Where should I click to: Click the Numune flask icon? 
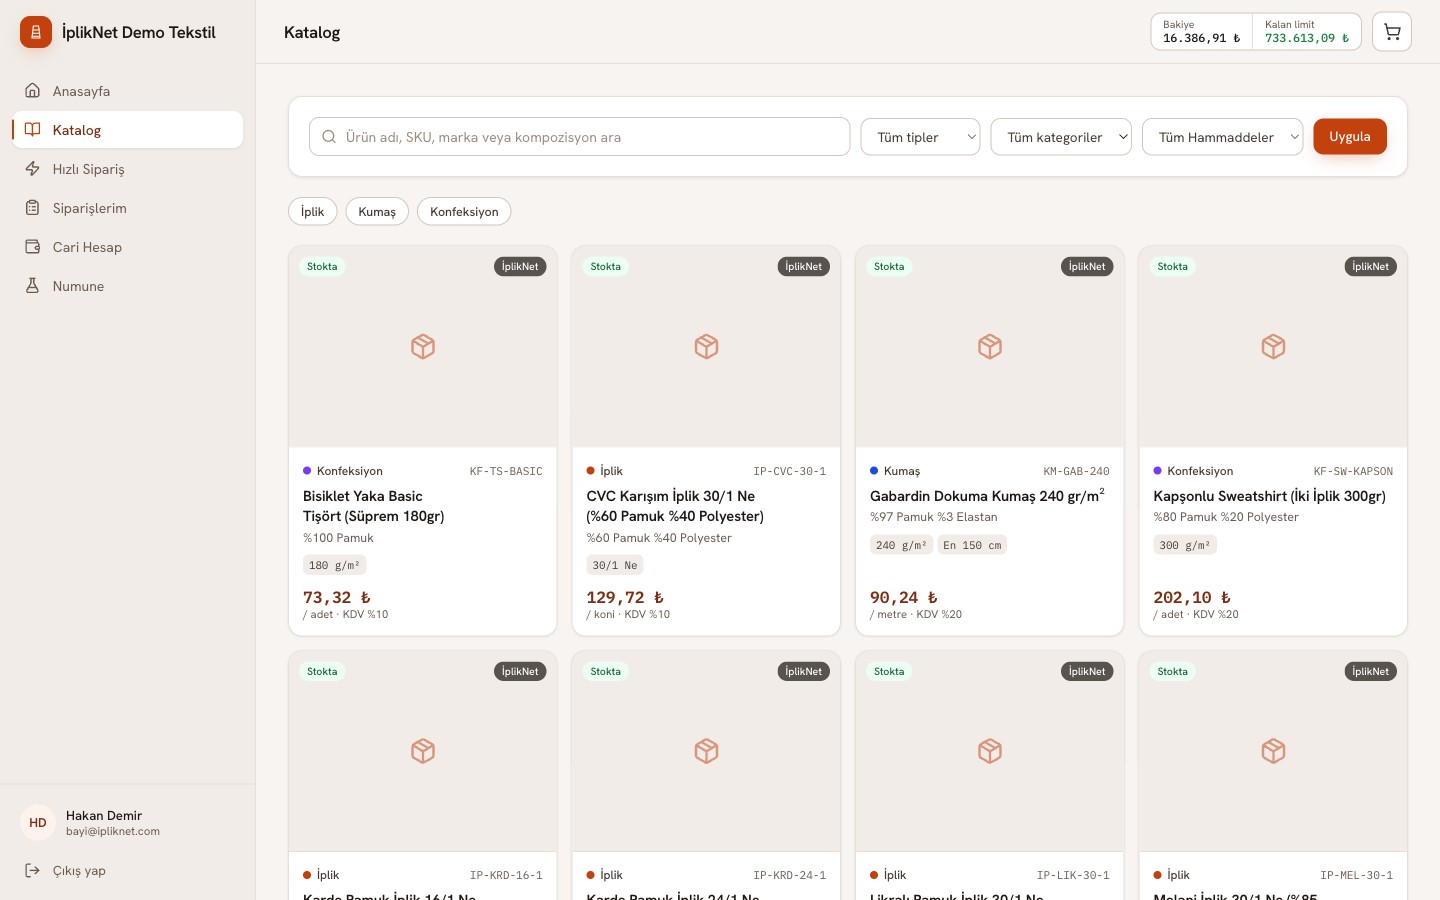(32, 286)
